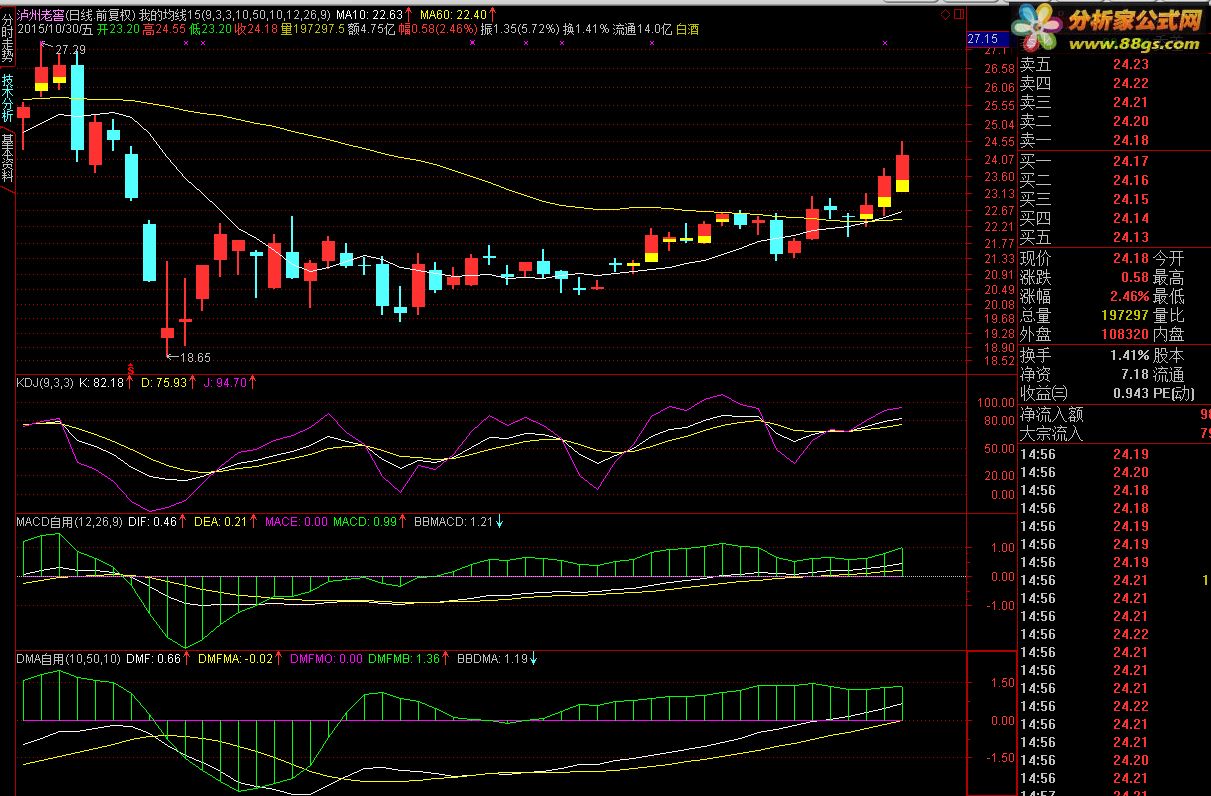
Task: Open the 白酒 sector link
Action: click(688, 30)
